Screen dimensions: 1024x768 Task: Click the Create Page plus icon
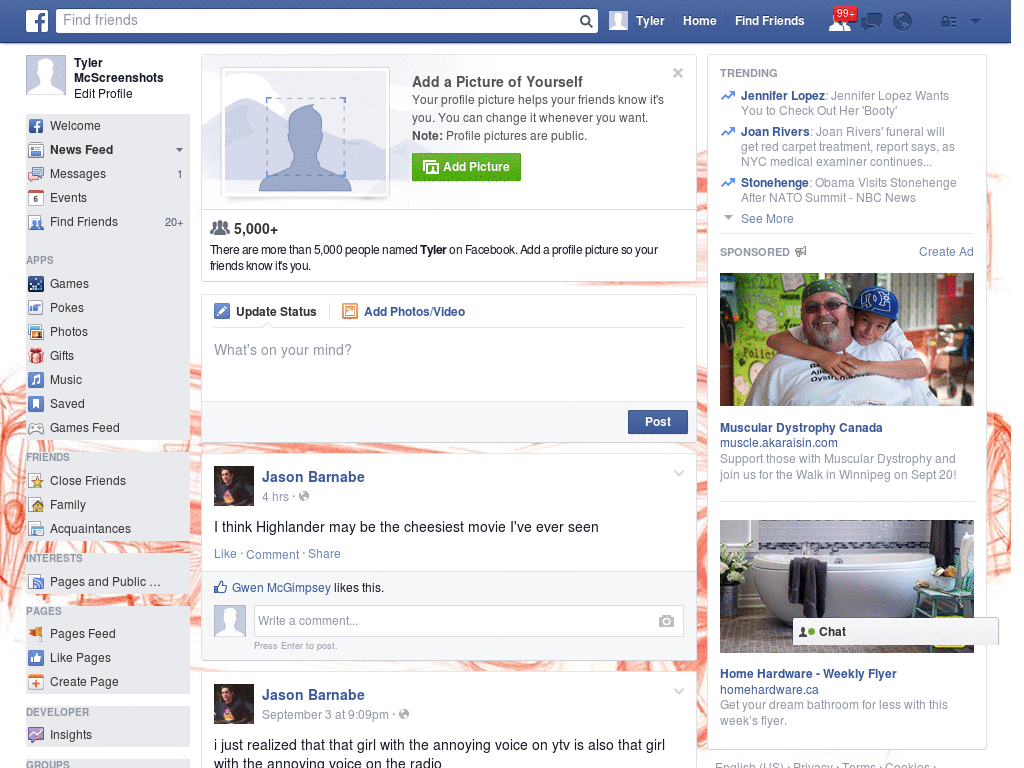(36, 682)
